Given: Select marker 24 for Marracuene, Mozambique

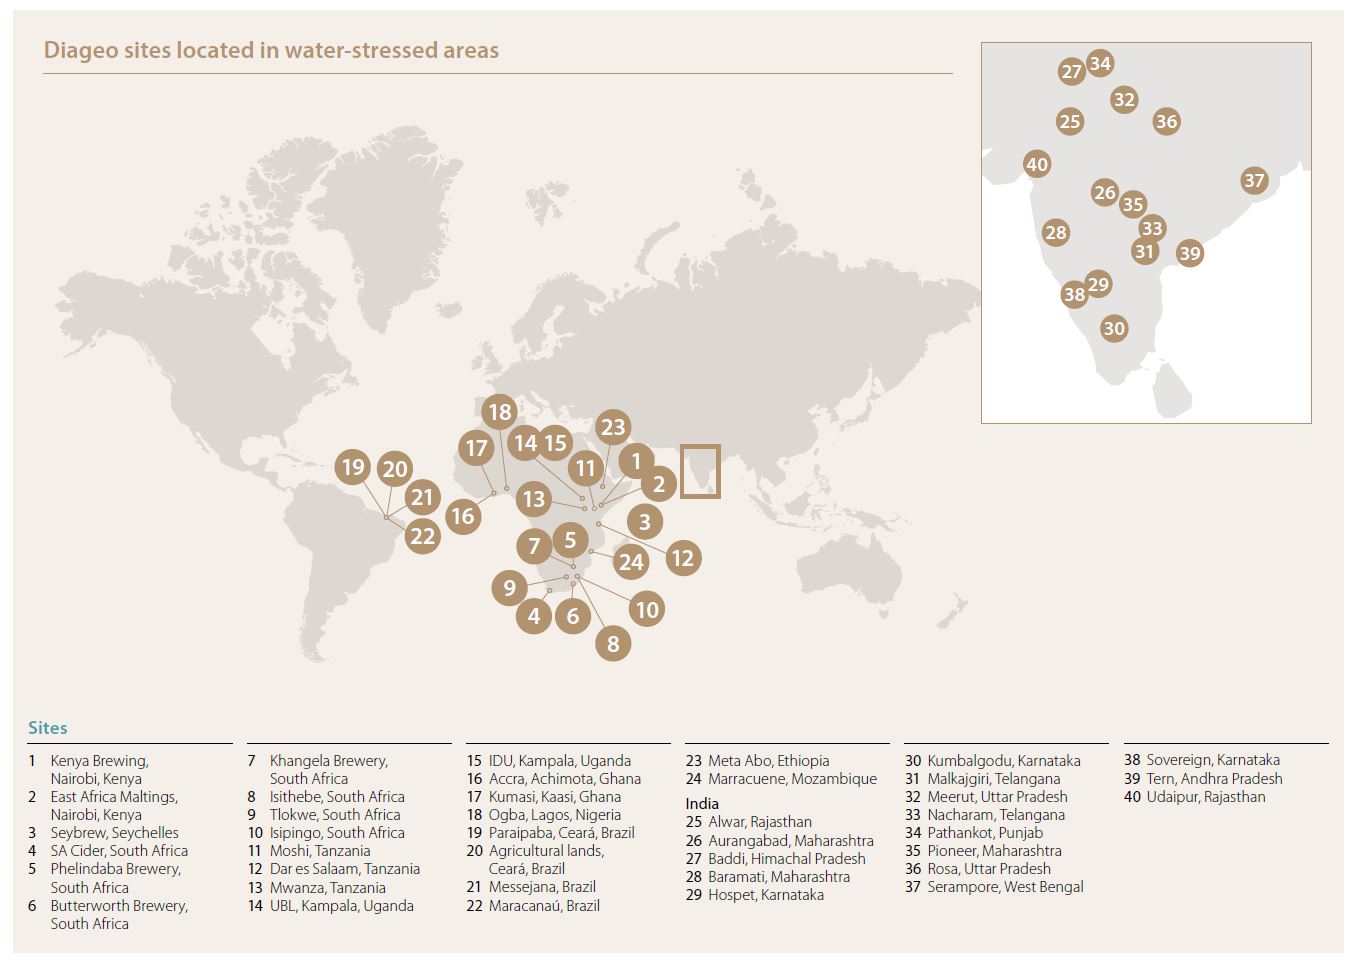Looking at the screenshot, I should pos(630,562).
